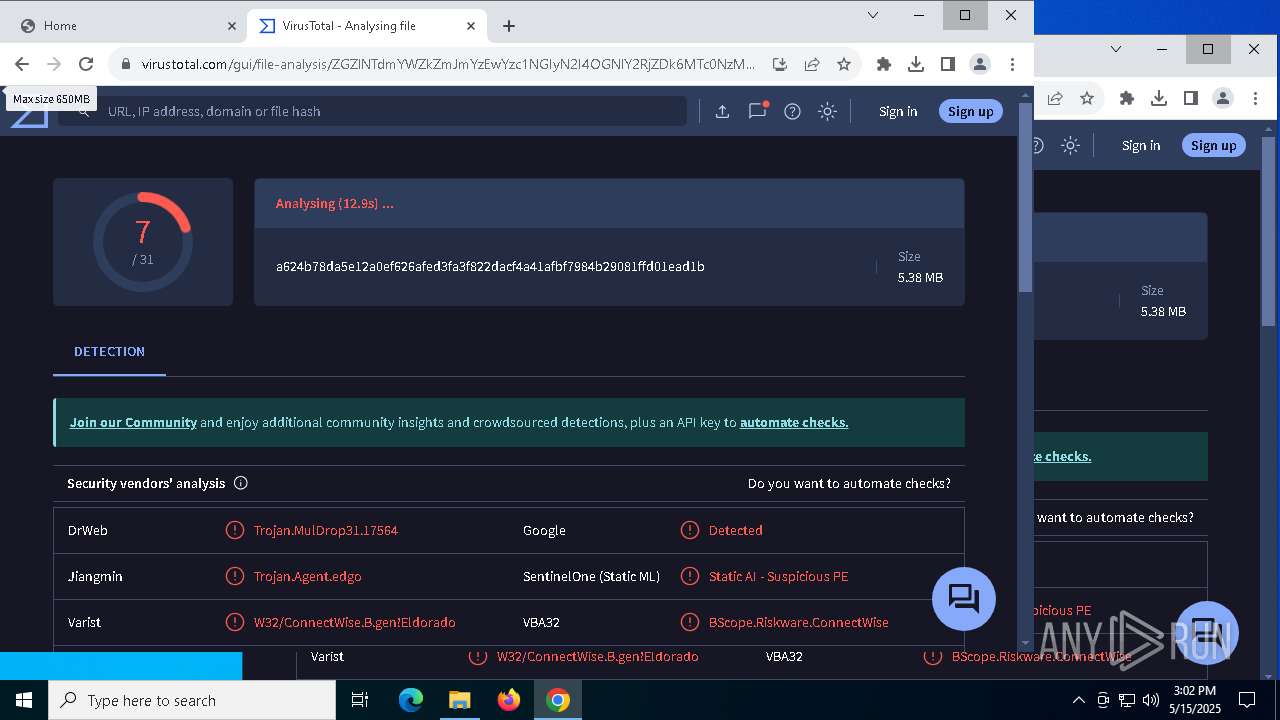Click Do you want to automate checks?
The width and height of the screenshot is (1280, 720).
pos(849,483)
